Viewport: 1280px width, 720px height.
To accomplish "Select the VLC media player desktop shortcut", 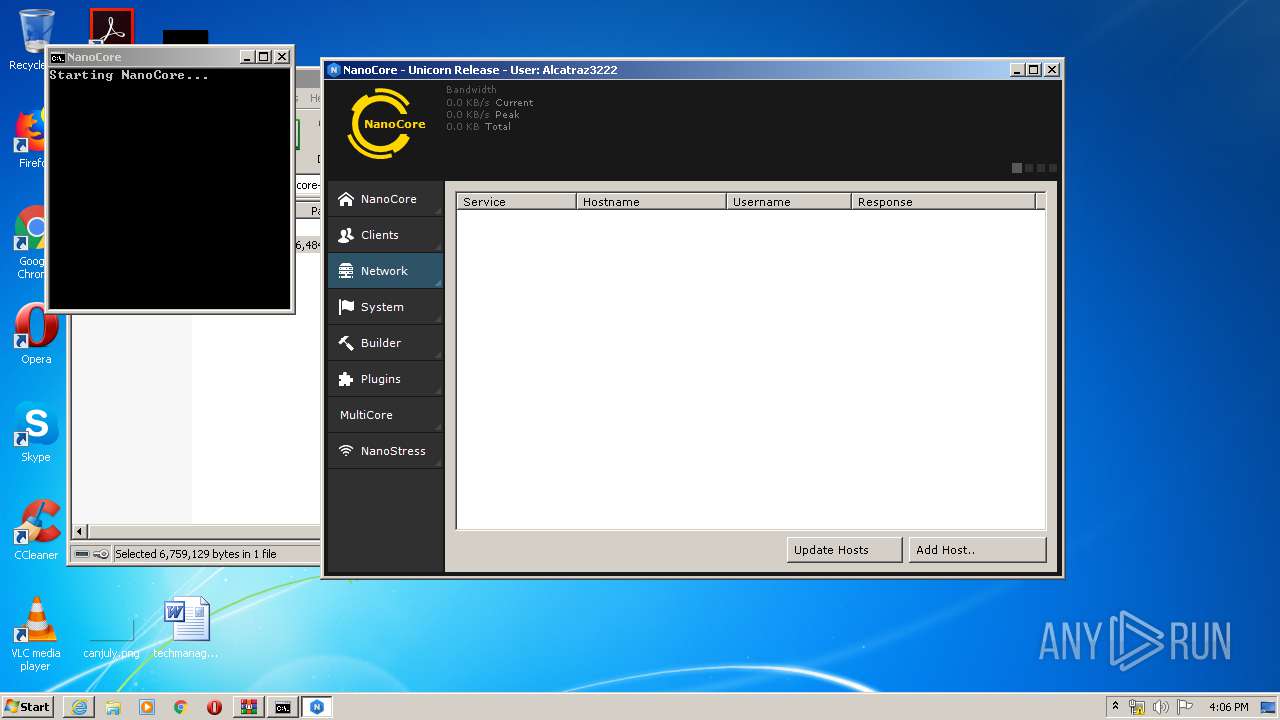I will [x=36, y=633].
